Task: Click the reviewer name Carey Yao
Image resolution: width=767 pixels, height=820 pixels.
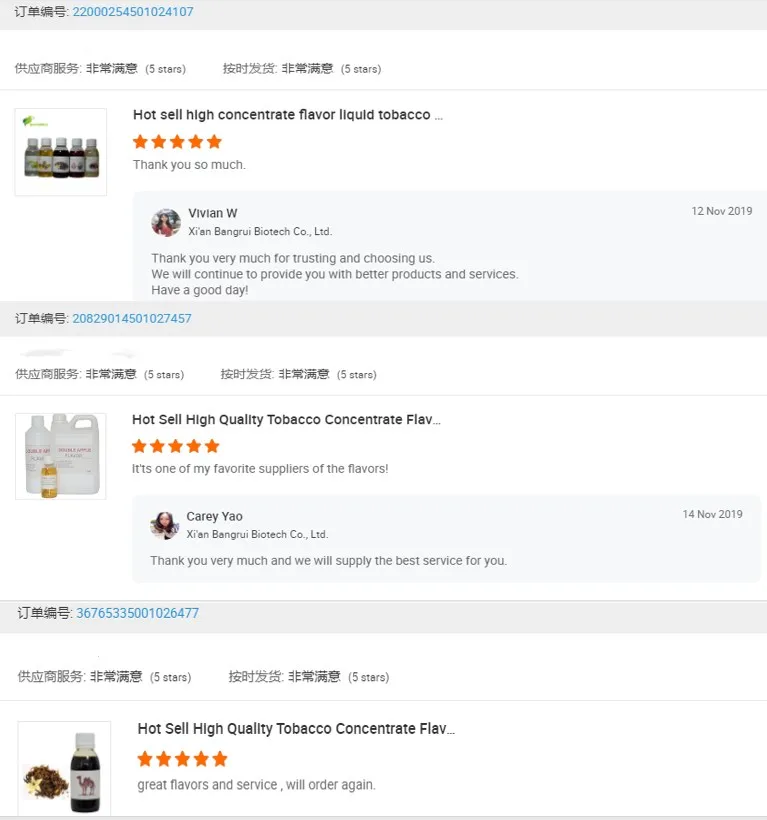Action: coord(214,517)
